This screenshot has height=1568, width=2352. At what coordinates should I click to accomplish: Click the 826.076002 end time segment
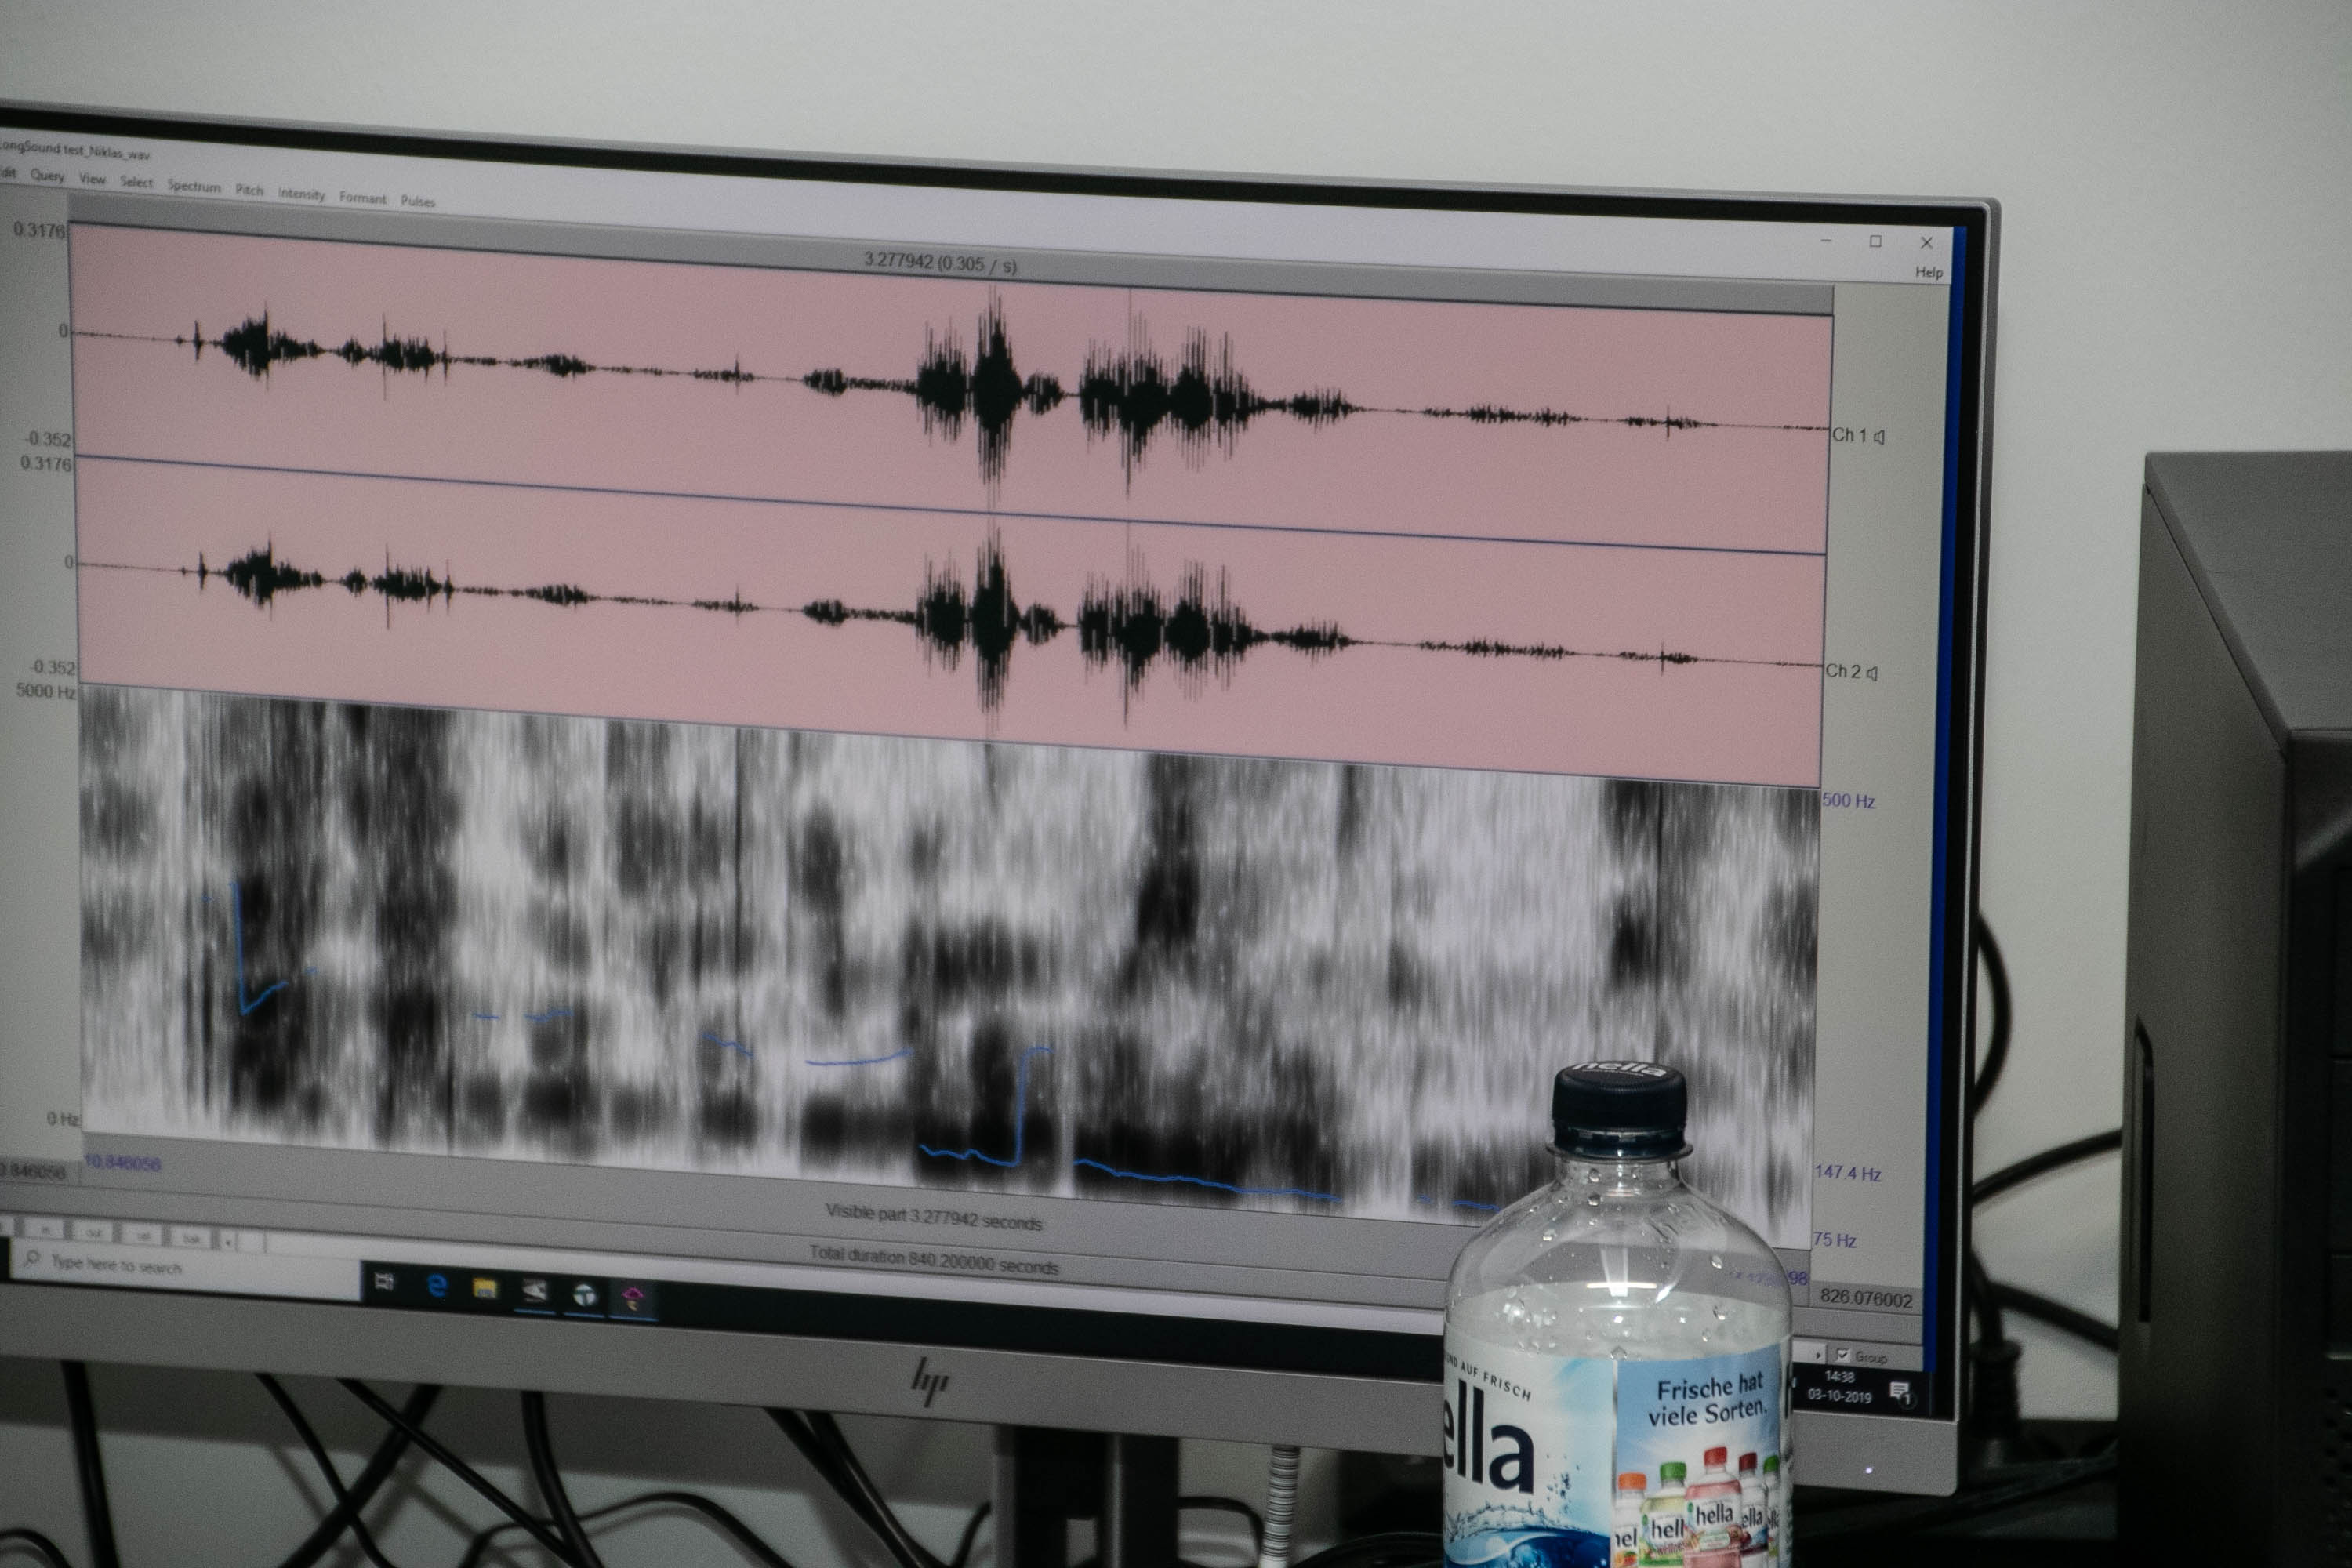pyautogui.click(x=1866, y=1298)
